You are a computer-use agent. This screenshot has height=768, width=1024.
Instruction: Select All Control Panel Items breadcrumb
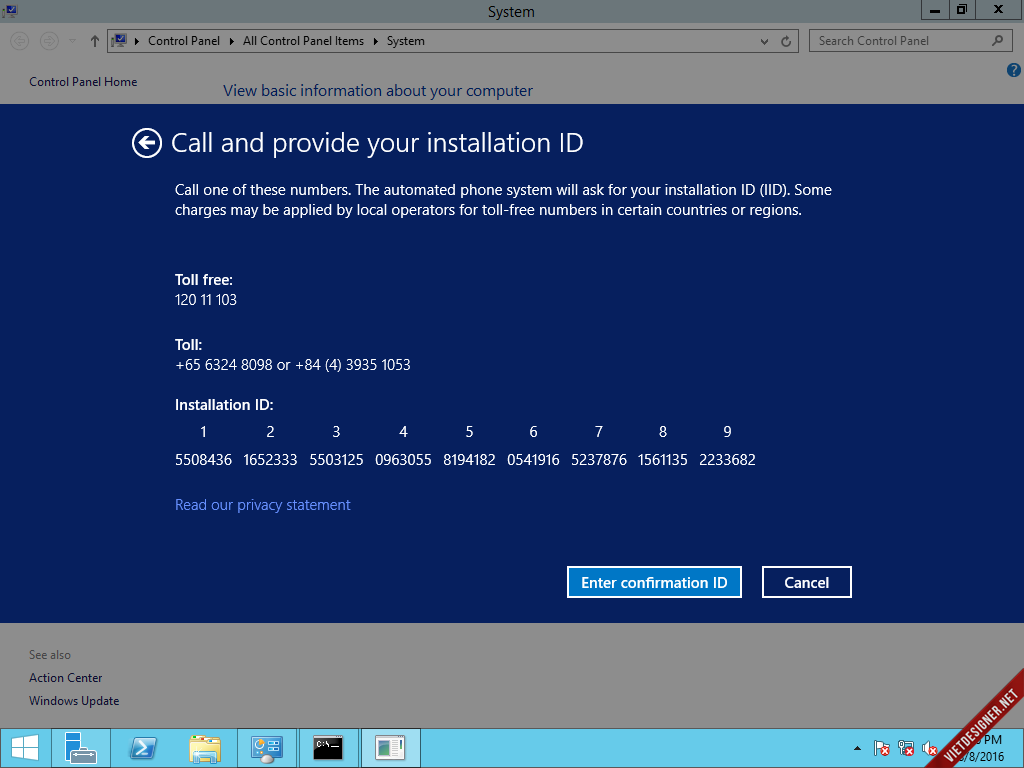tap(303, 41)
